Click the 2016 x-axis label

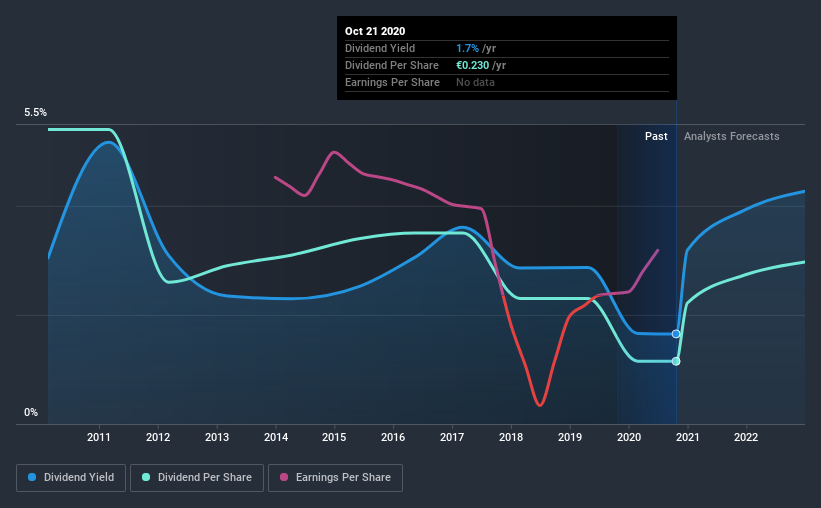click(x=393, y=437)
